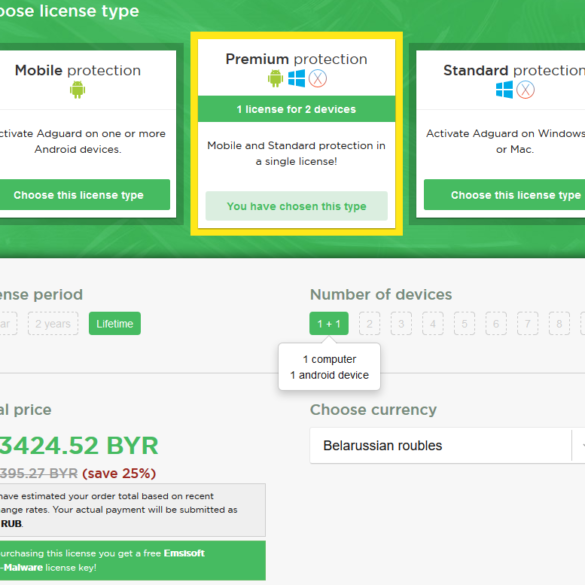The image size is (585, 585).
Task: Click the 'Standard protection' card title
Action: [514, 70]
